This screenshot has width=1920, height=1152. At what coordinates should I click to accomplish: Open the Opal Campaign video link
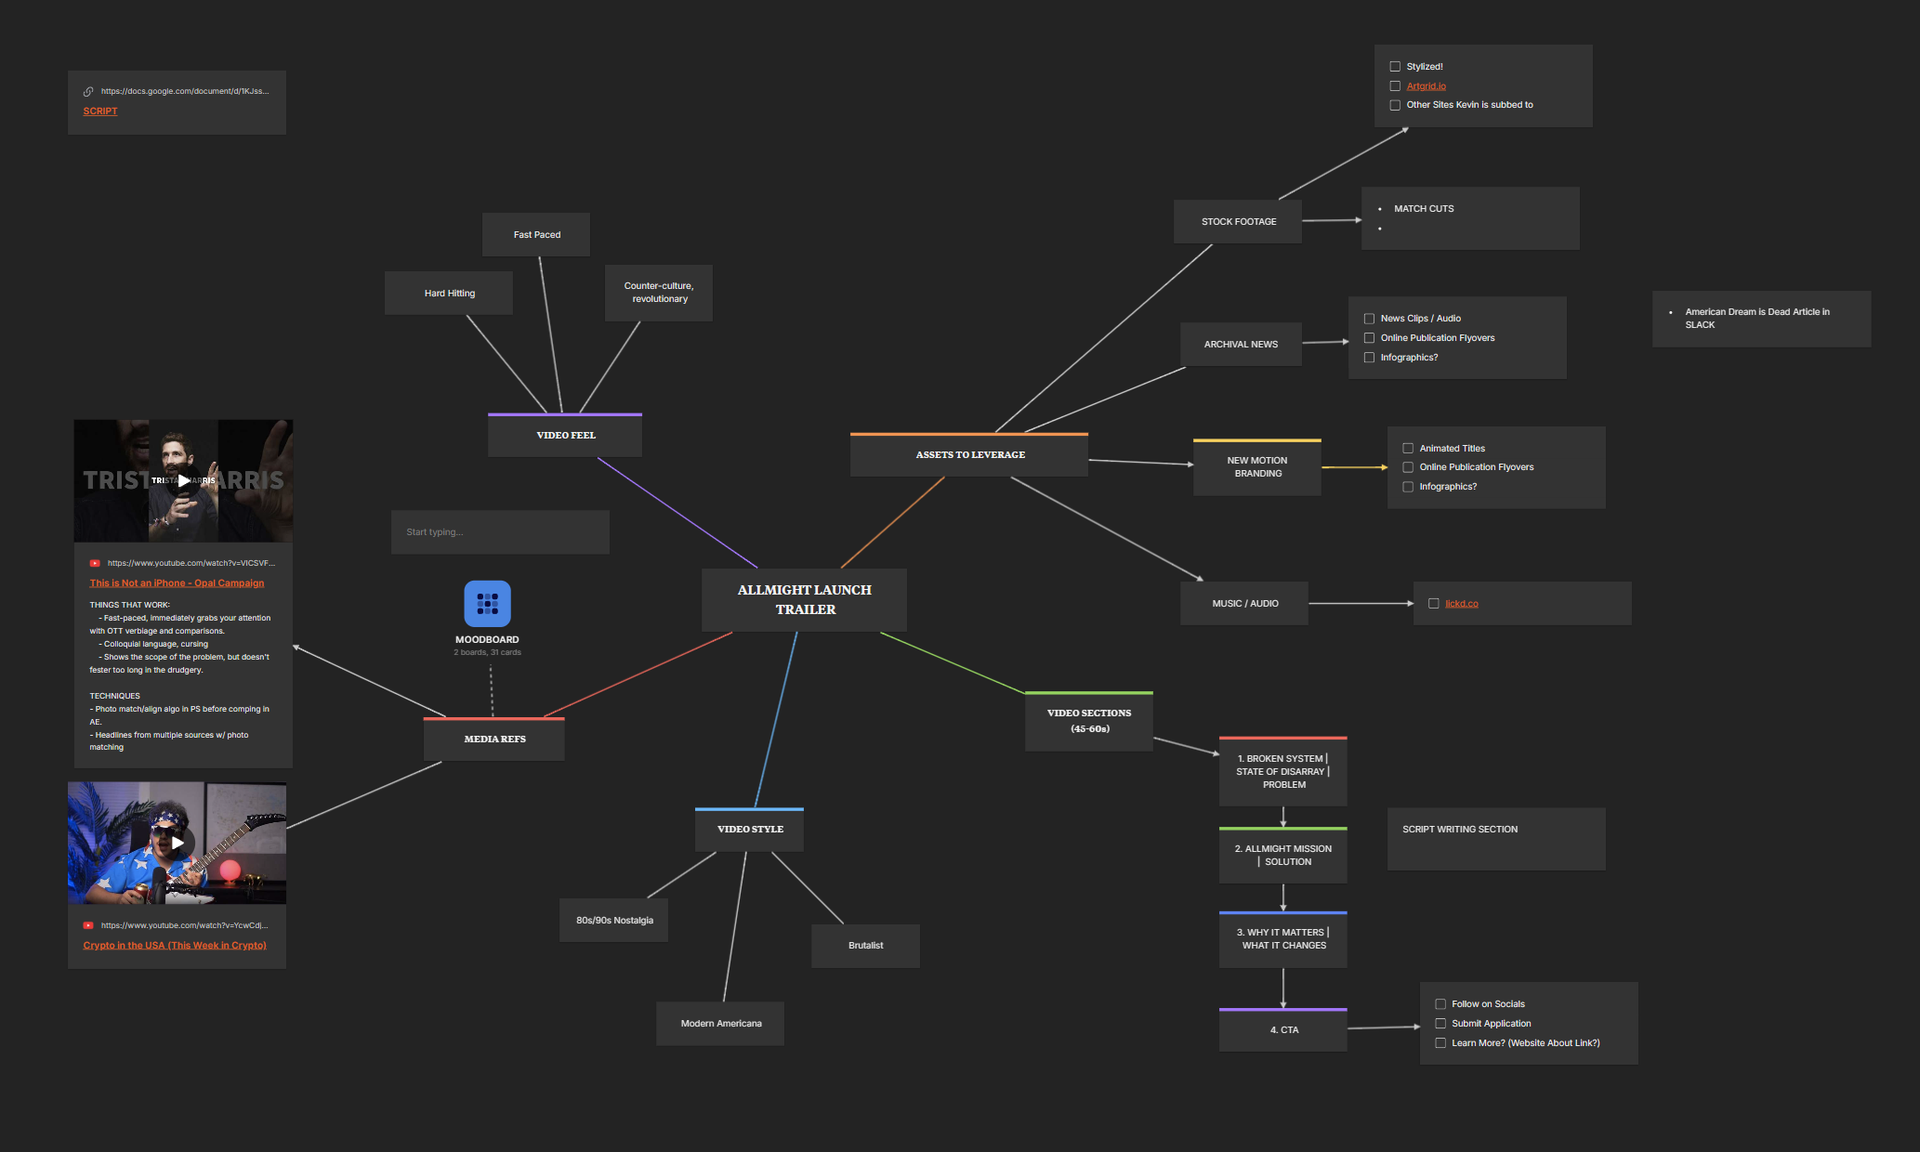coord(177,582)
